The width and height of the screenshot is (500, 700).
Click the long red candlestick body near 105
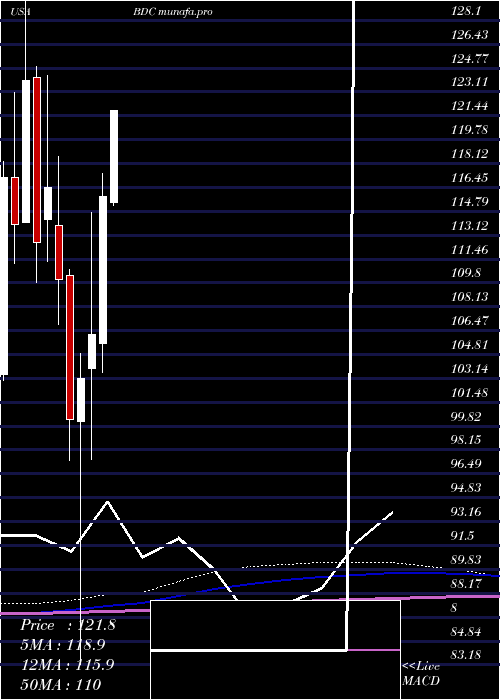[x=70, y=347]
